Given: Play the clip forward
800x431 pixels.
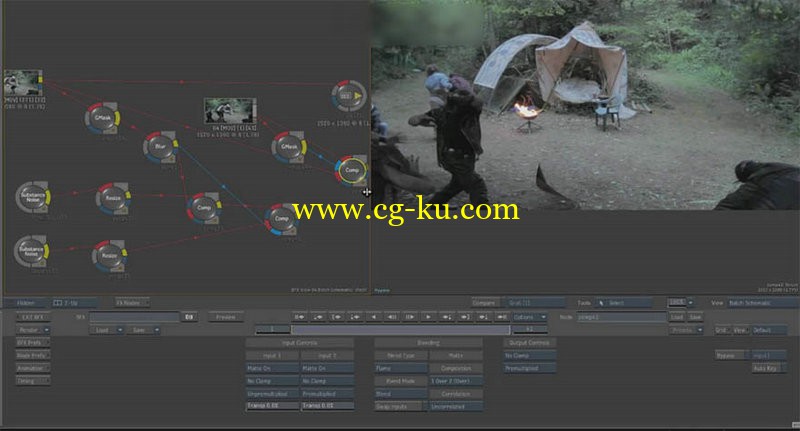Looking at the screenshot, I should click(x=428, y=317).
